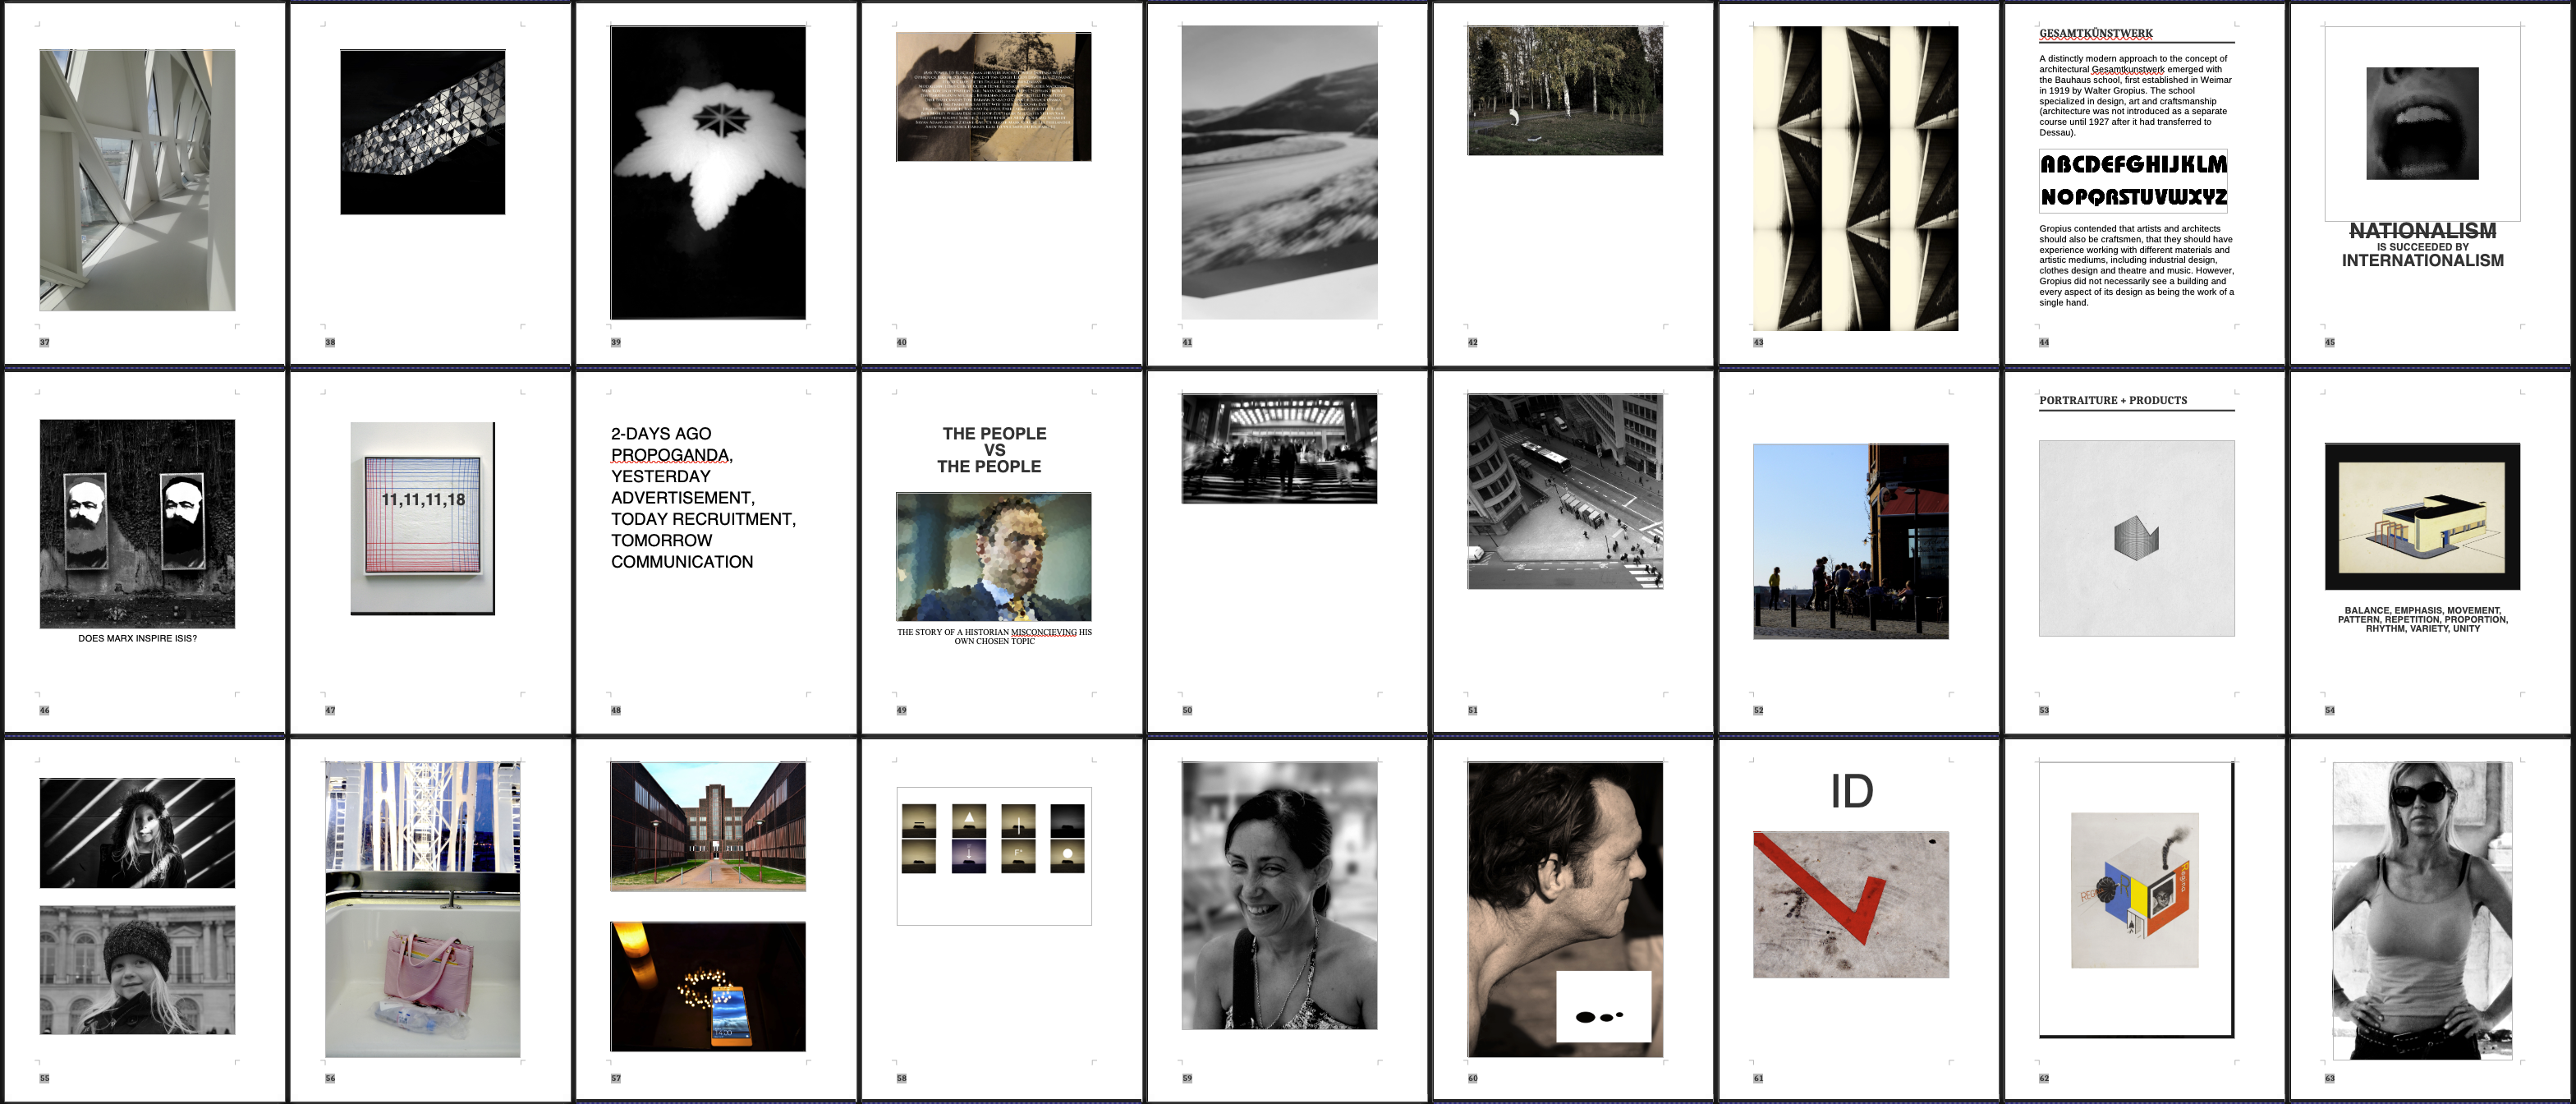Select the birch forest photo on page 42
2576x1104 pixels.
coord(1564,90)
